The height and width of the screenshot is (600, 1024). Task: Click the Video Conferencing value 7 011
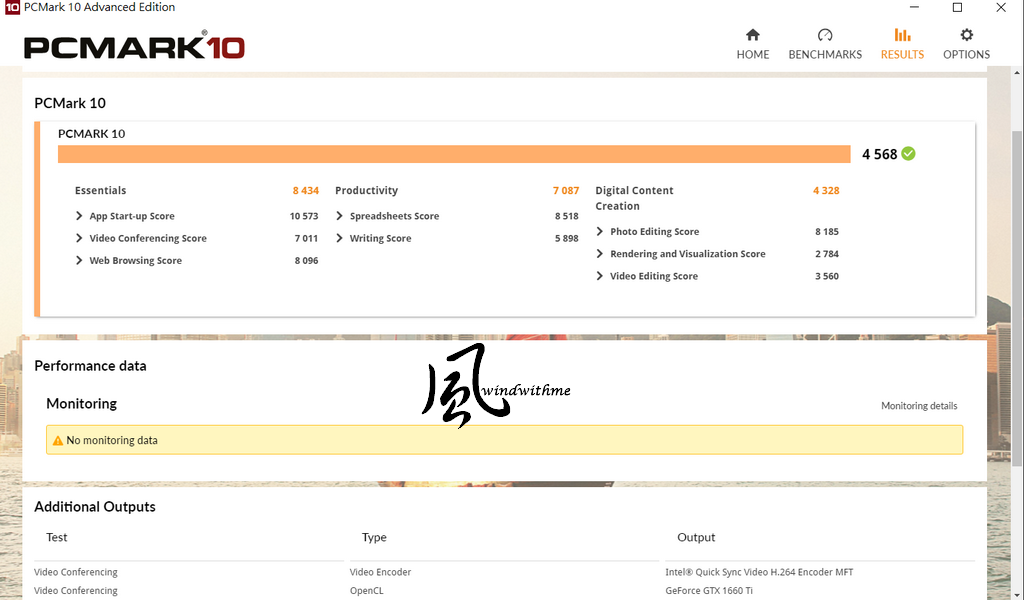click(306, 238)
